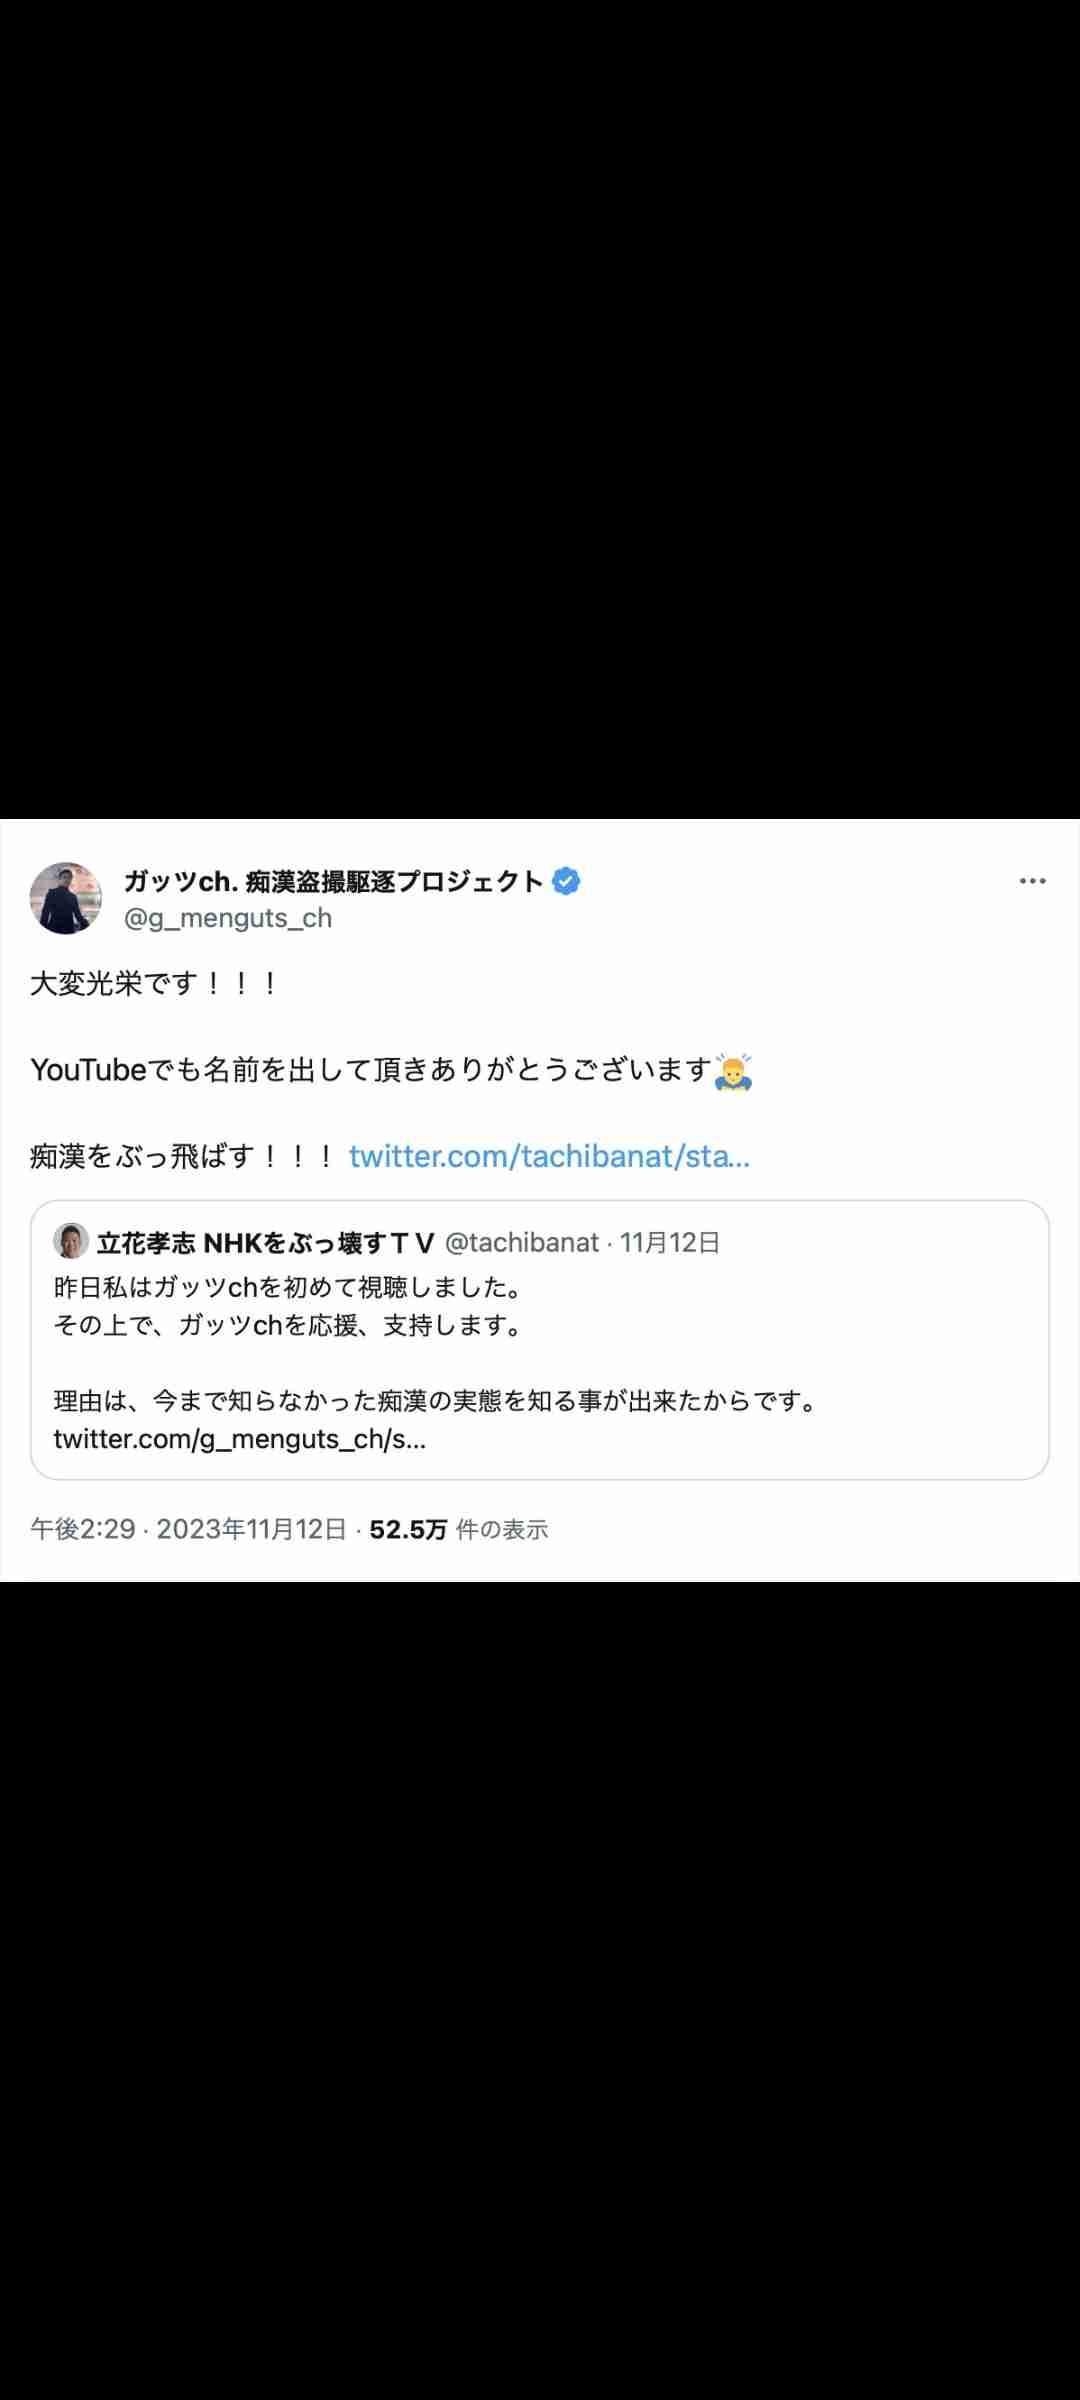Open the ガッツch. 痴漢盗撮駆逐プロジェクト display name
Image resolution: width=1080 pixels, height=2400 pixels.
tap(333, 881)
